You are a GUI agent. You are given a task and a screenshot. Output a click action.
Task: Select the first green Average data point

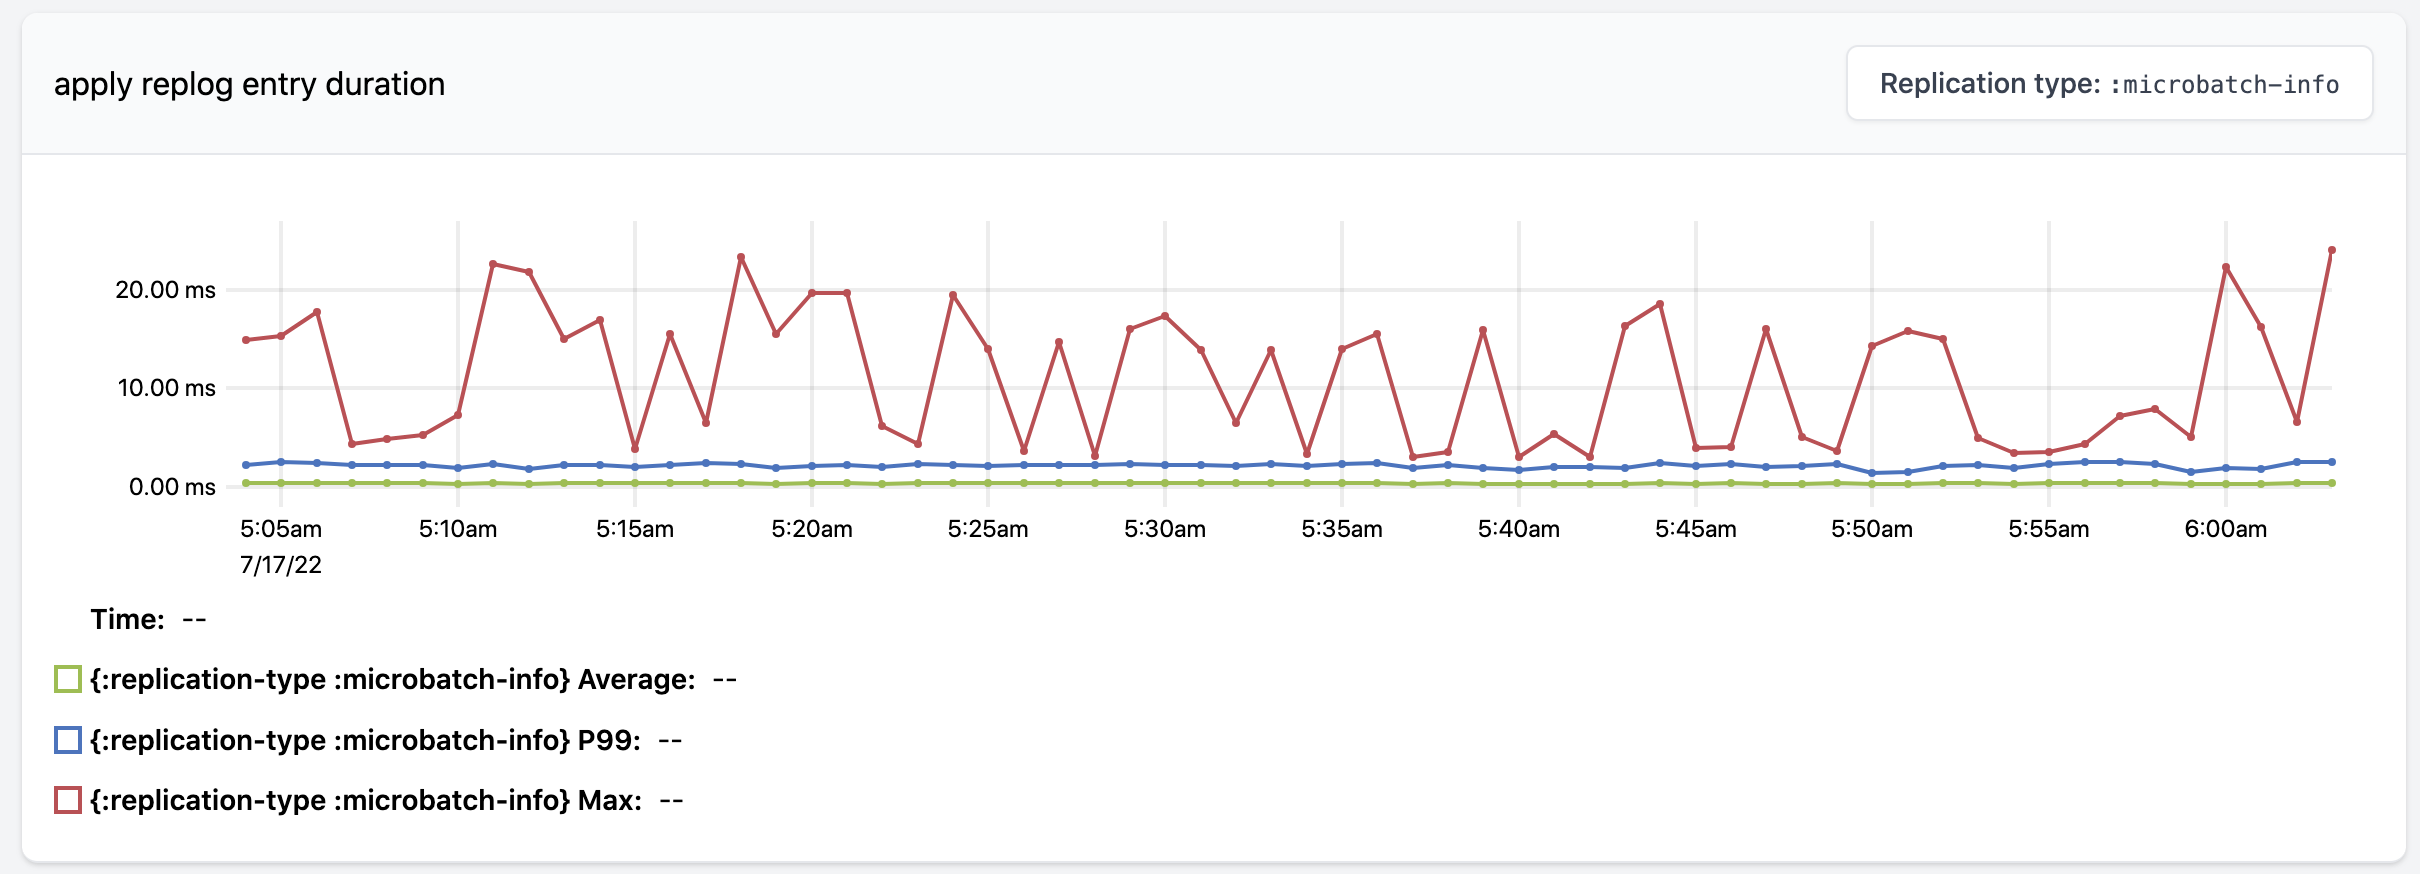[246, 483]
